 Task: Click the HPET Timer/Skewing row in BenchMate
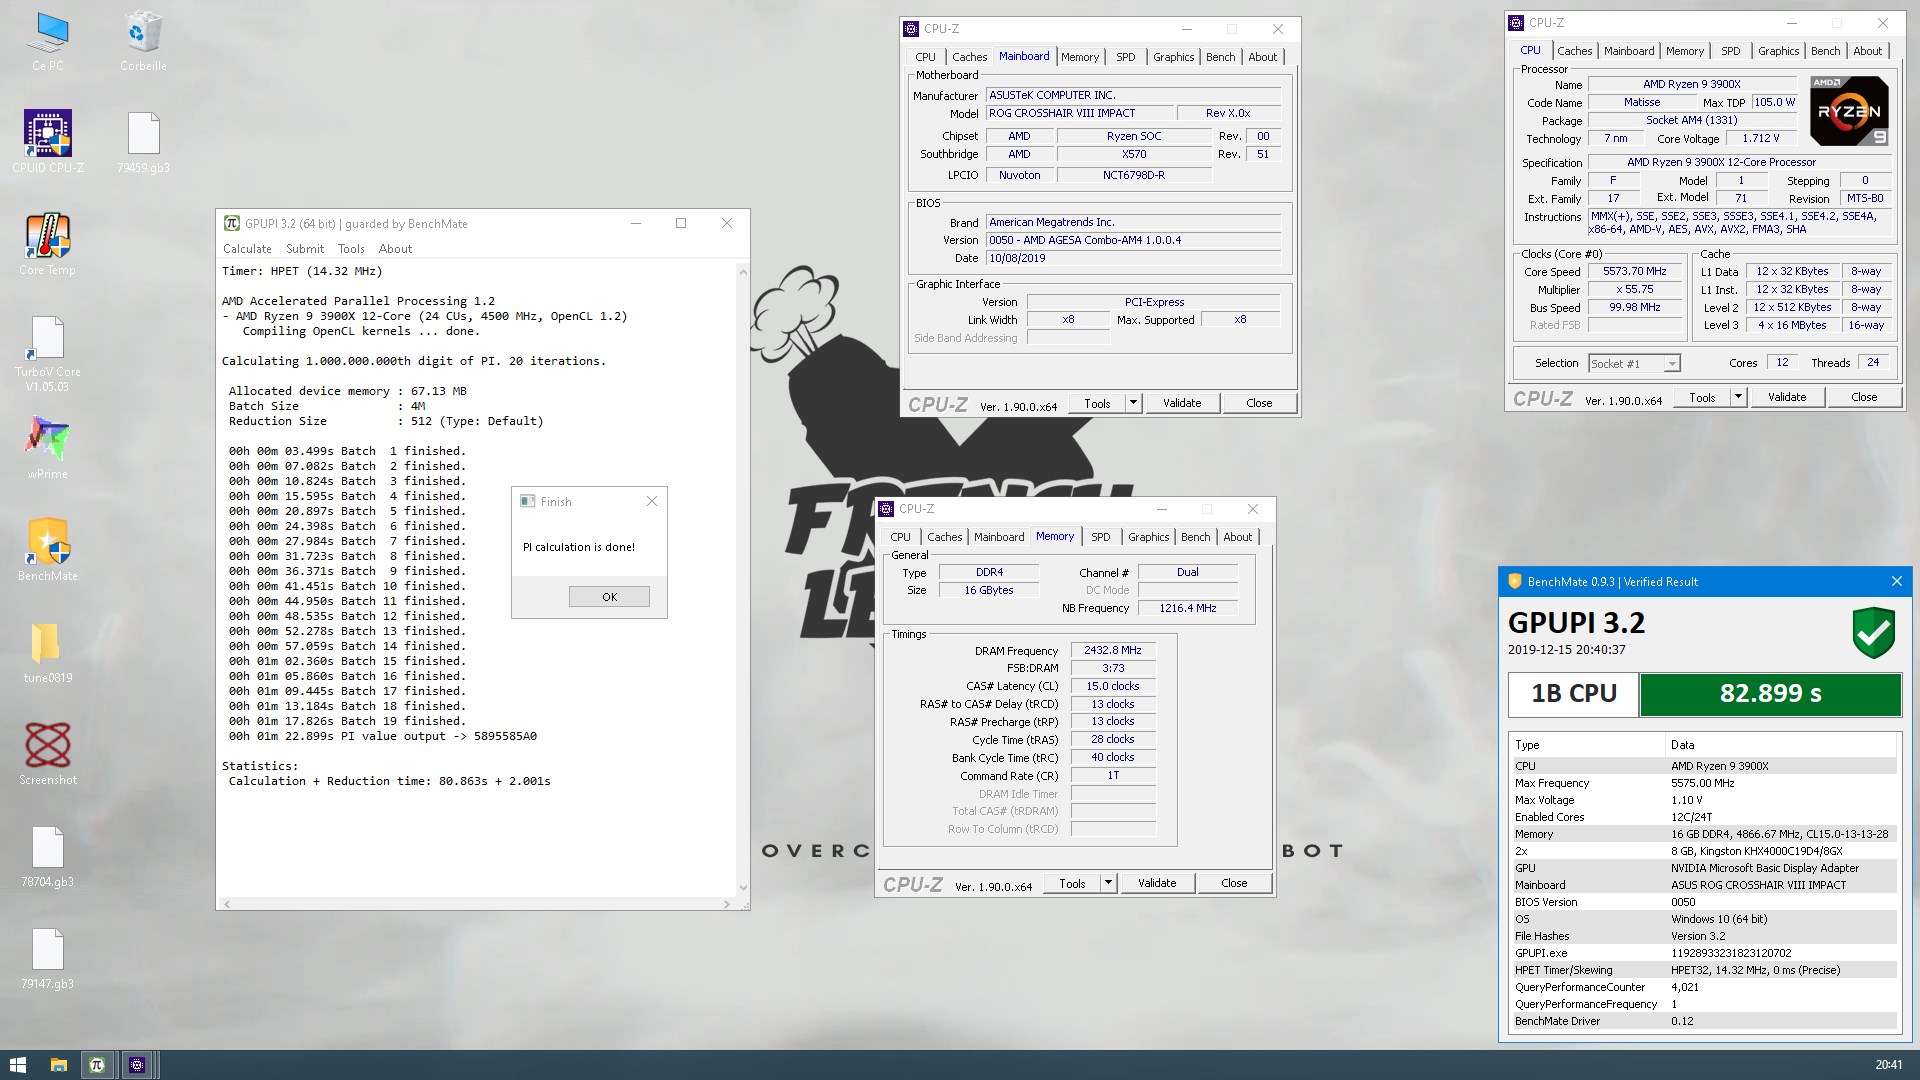click(1703, 970)
